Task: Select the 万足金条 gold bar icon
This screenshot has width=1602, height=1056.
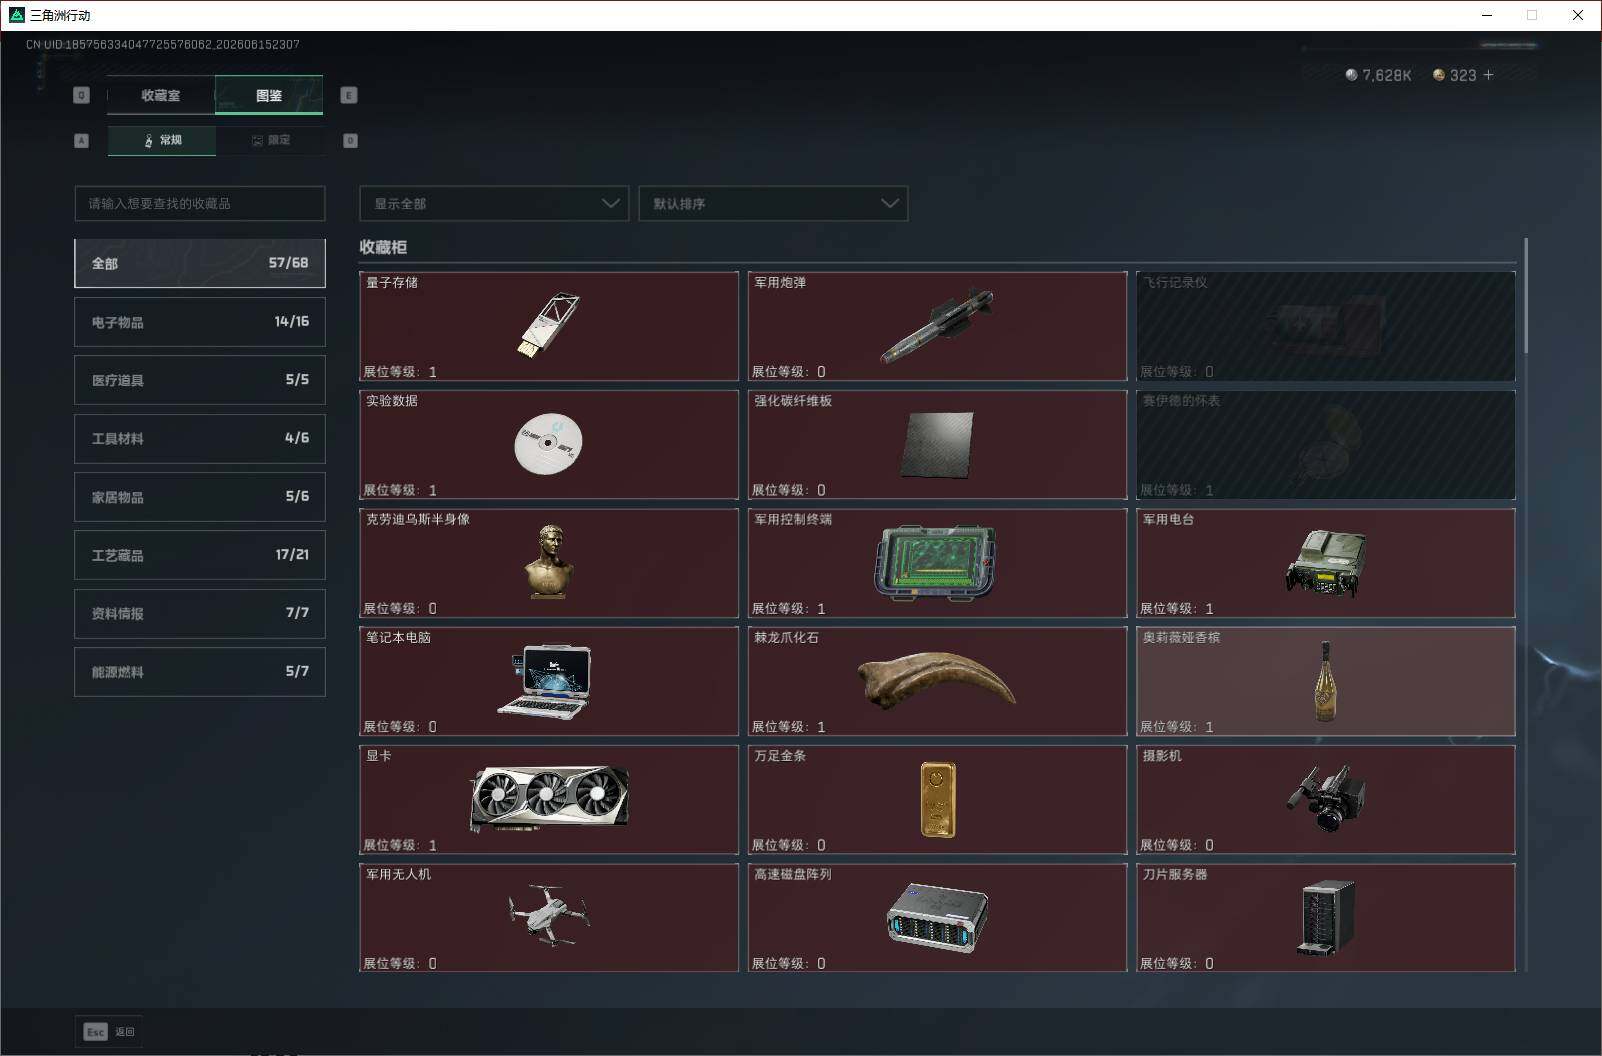Action: coord(938,799)
